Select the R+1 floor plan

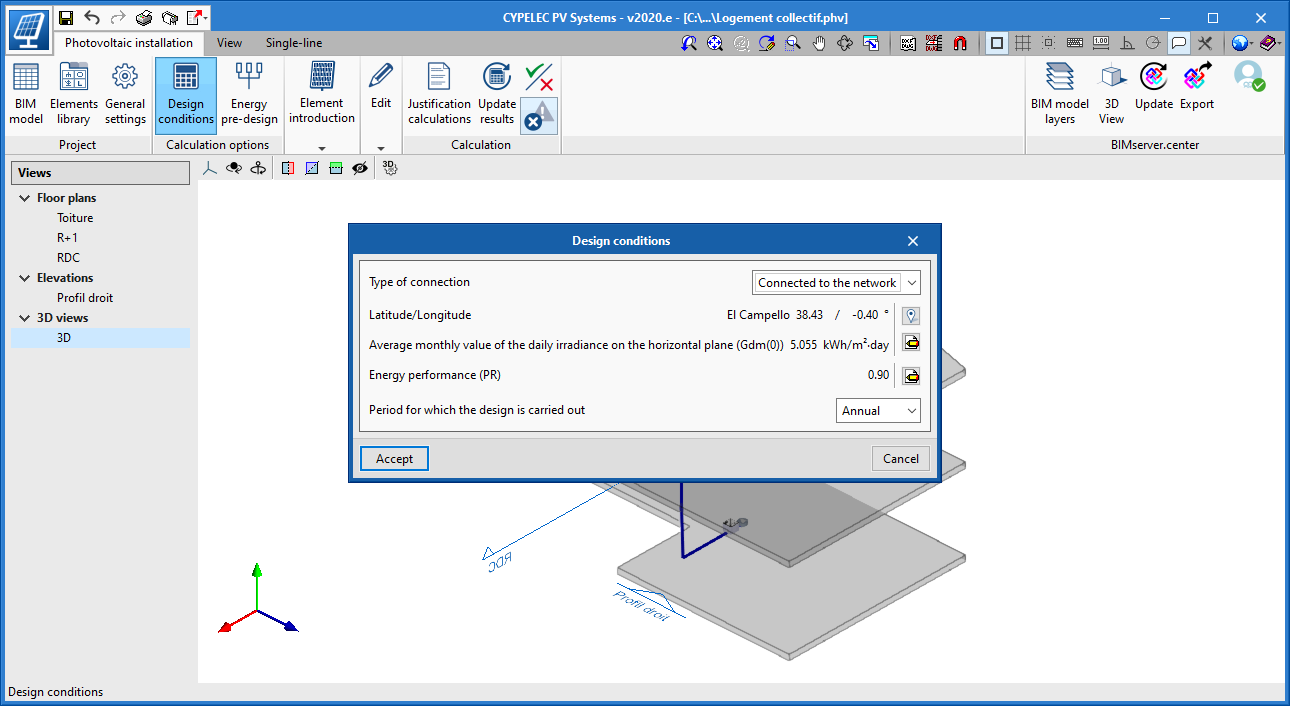click(x=67, y=238)
